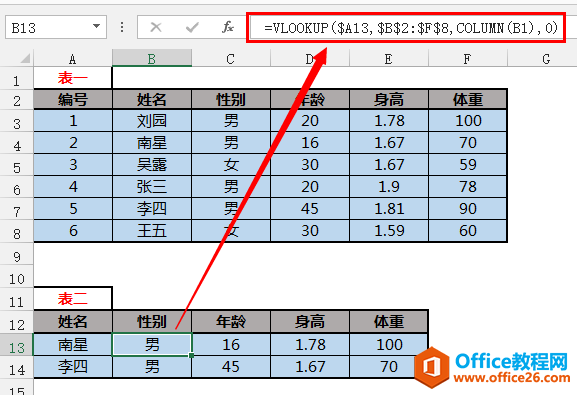Click the red 表二 title cell
577x395 pixels.
[x=73, y=299]
